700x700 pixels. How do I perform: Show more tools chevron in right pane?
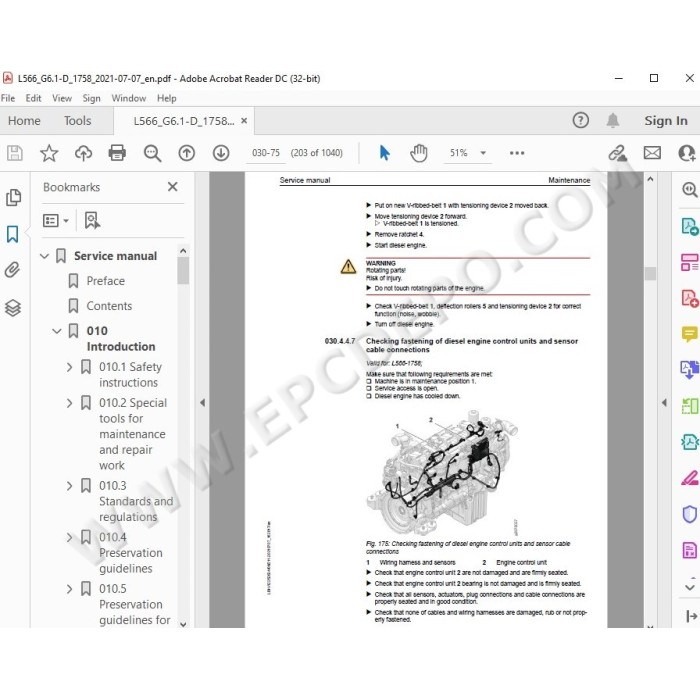tap(690, 587)
